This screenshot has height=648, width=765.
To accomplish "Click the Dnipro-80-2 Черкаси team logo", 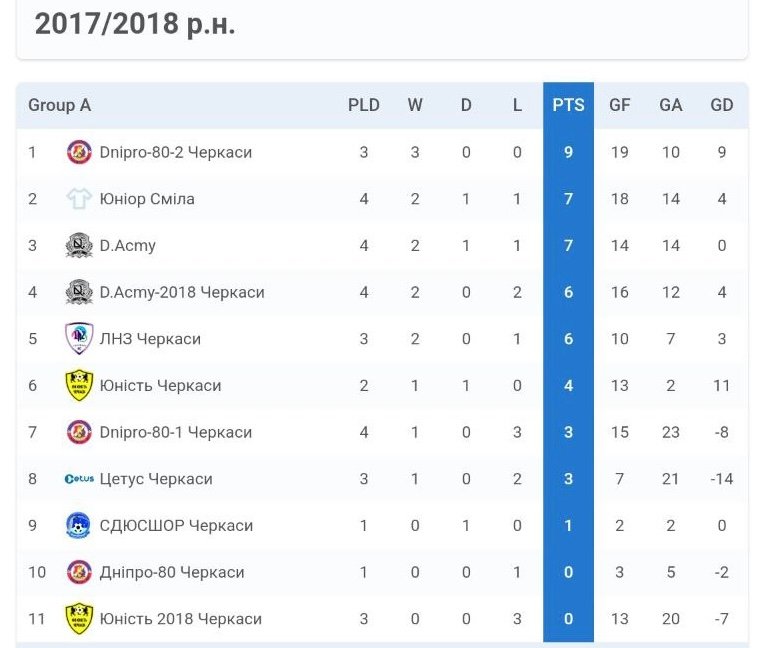I will pyautogui.click(x=79, y=152).
